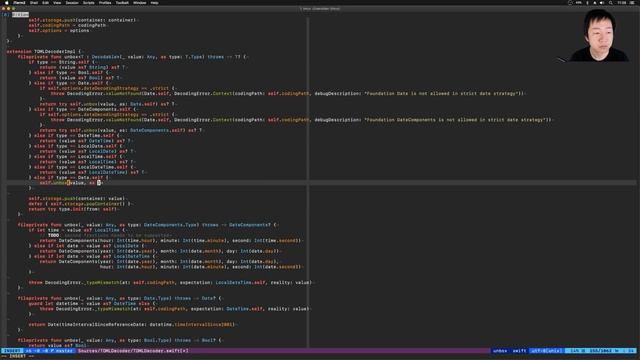The width and height of the screenshot is (640, 360).
Task: Click the 'else if type == LocalTime.self' line
Action: (x=76, y=156)
